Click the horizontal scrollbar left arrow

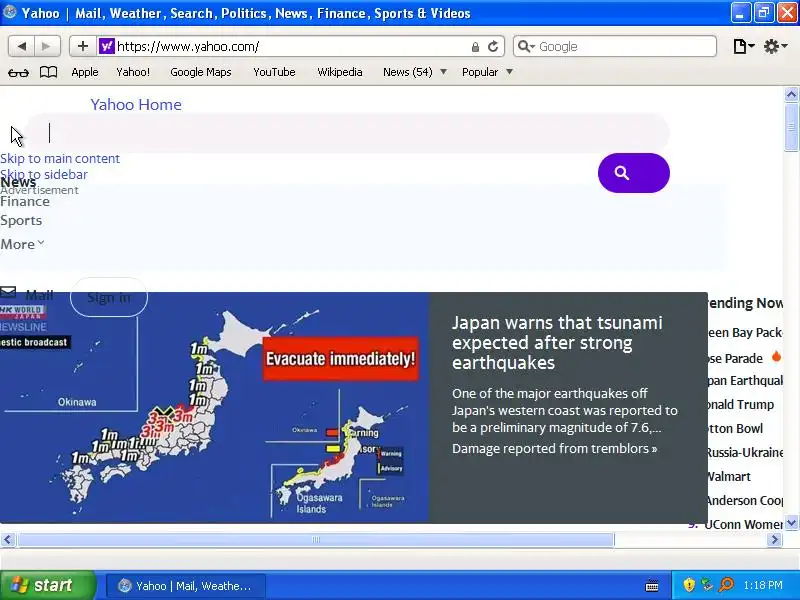tap(8, 539)
